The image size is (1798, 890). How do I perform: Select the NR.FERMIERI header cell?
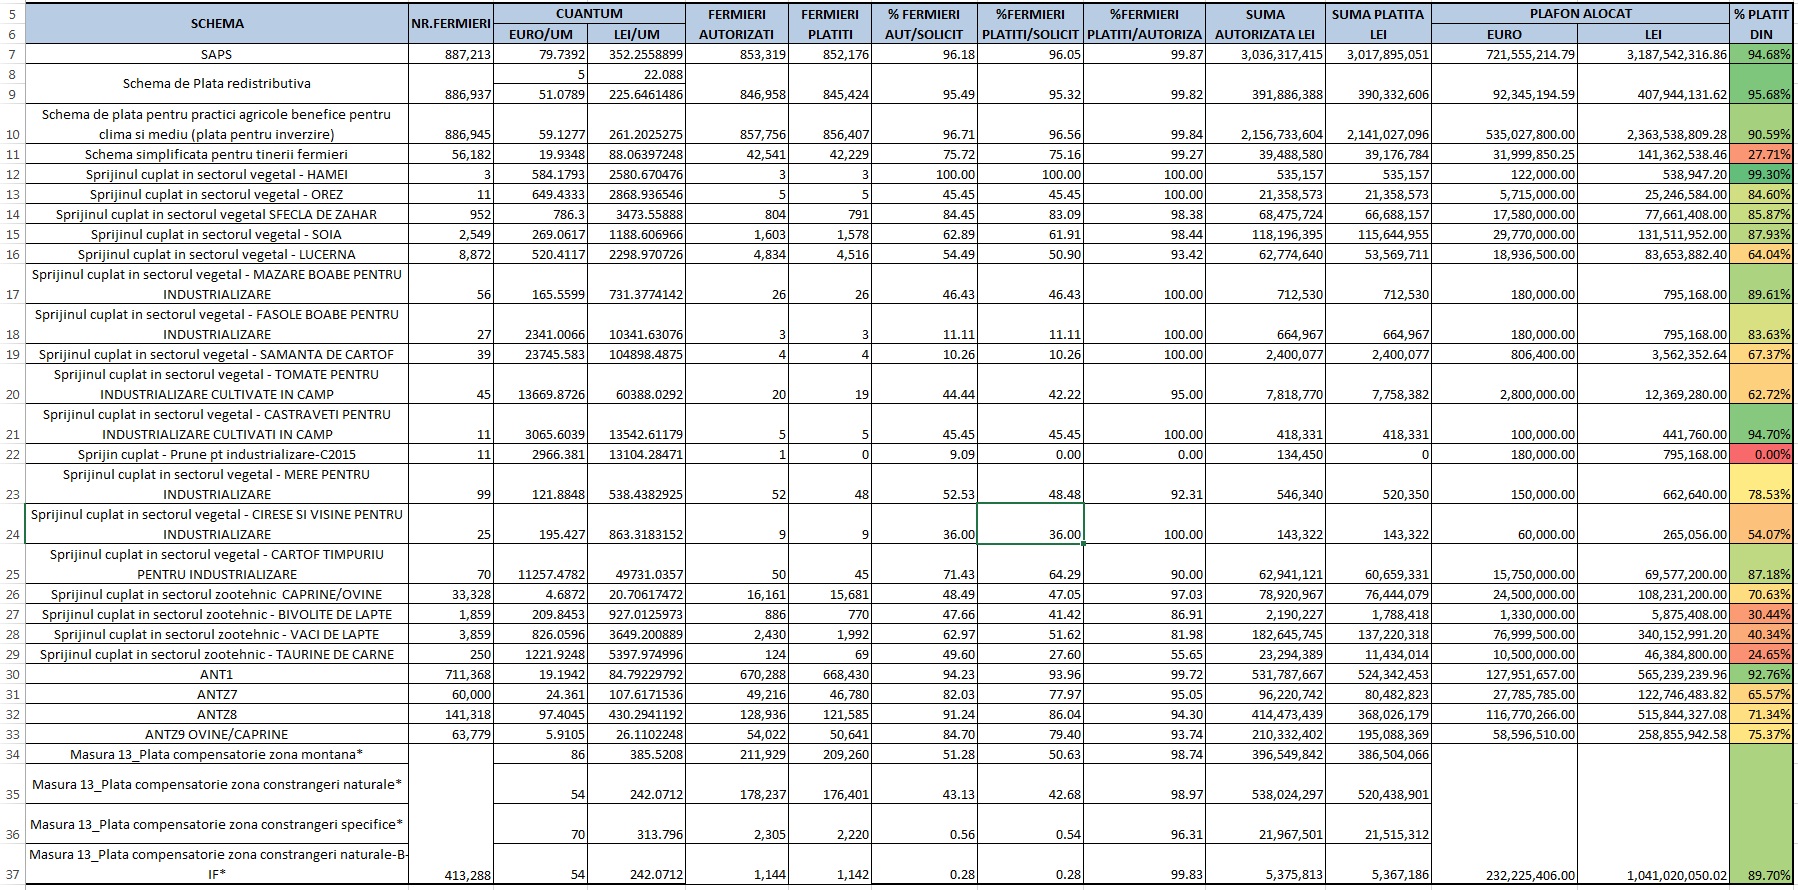[452, 24]
